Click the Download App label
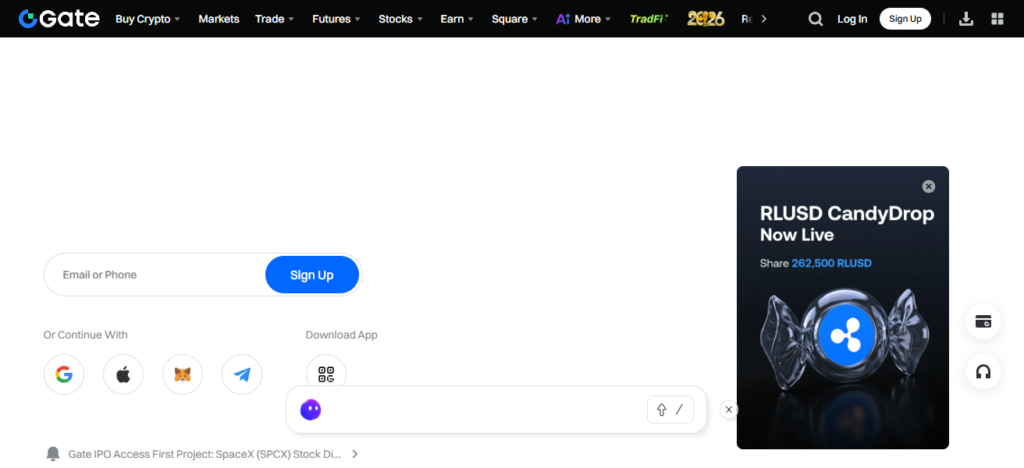 342,335
